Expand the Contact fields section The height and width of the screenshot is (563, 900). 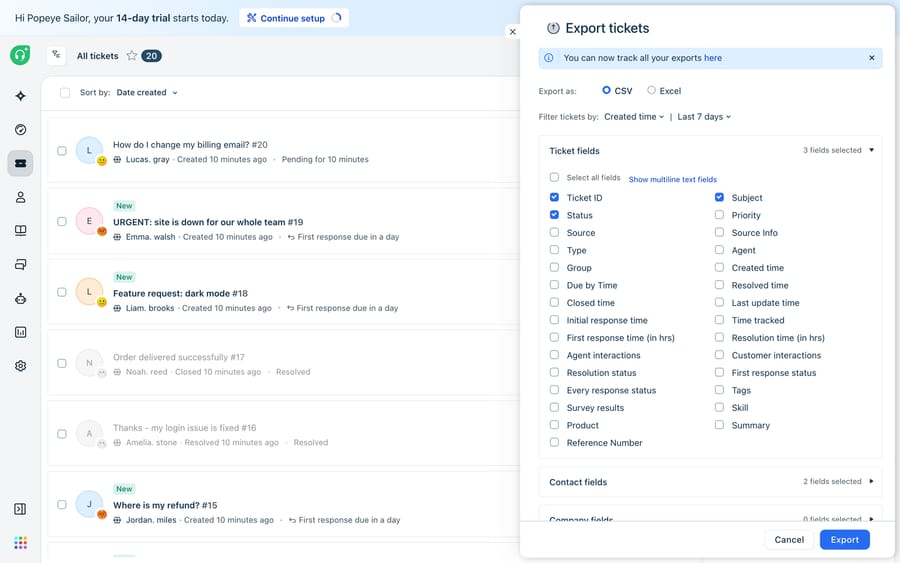coord(871,482)
